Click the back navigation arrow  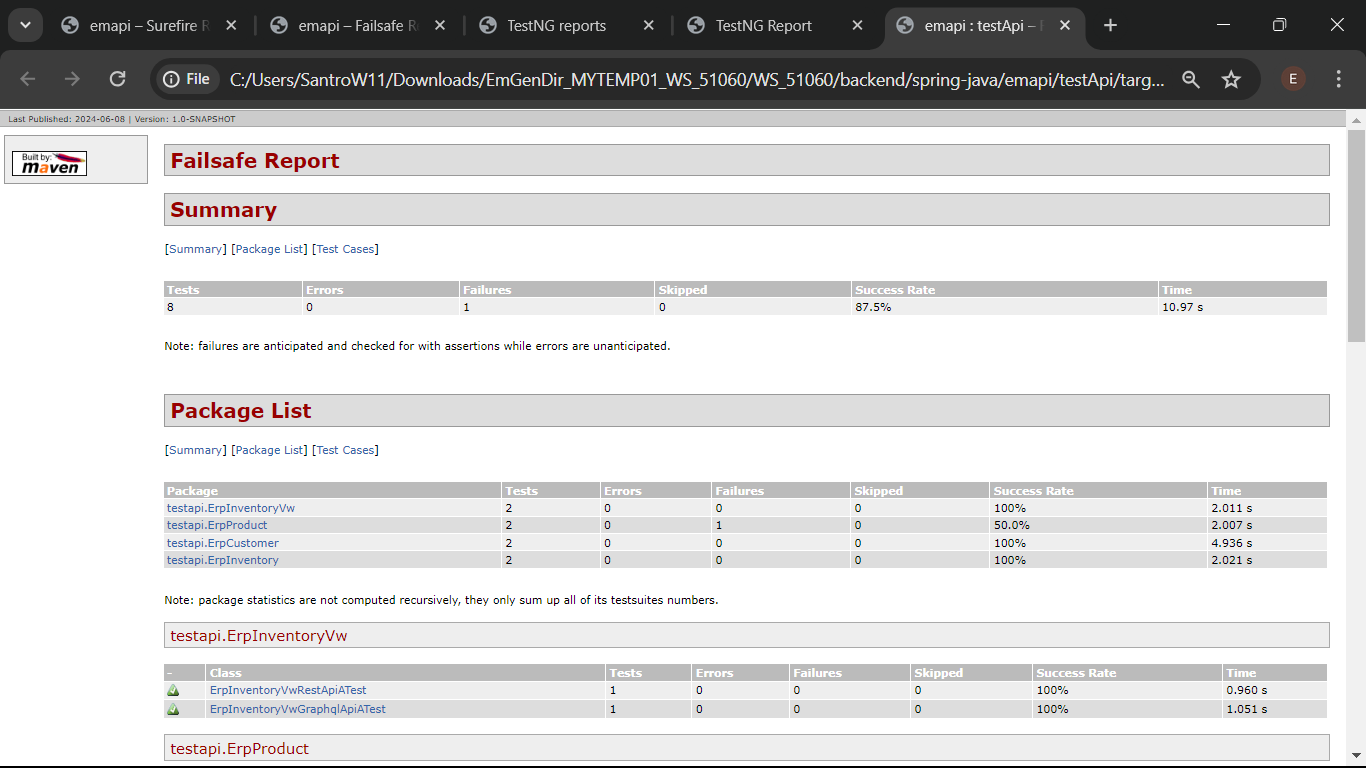tap(28, 79)
